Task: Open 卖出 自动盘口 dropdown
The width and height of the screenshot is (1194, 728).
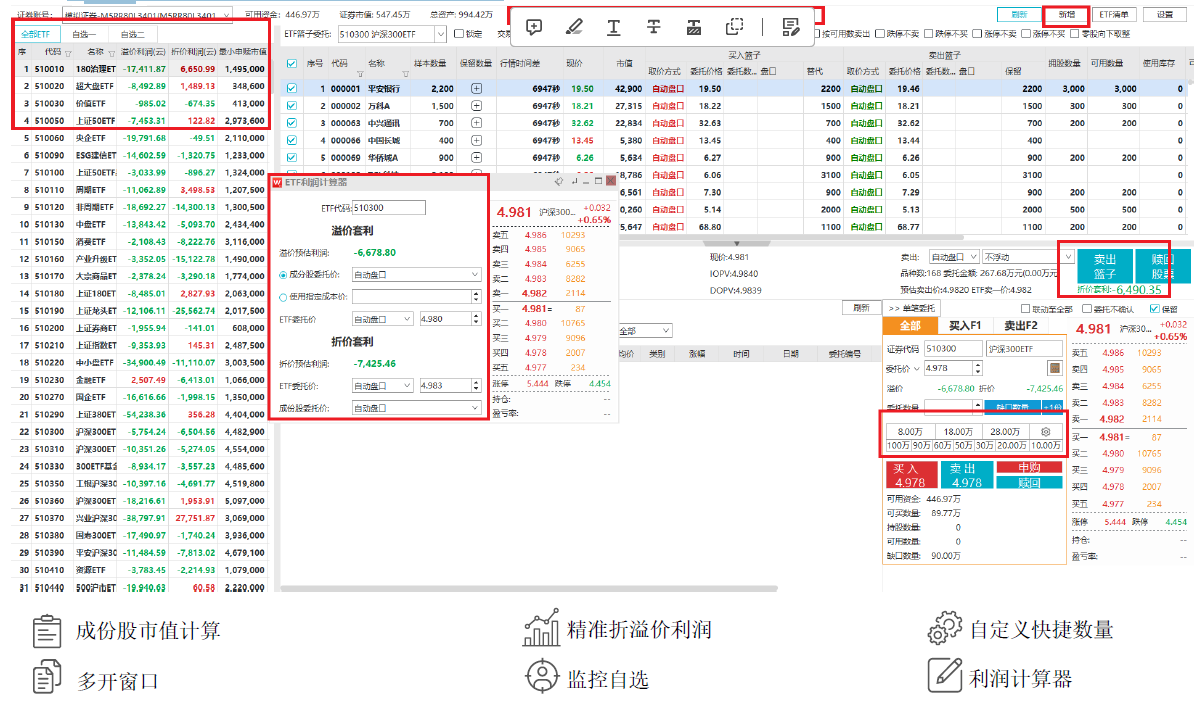Action: tap(954, 257)
